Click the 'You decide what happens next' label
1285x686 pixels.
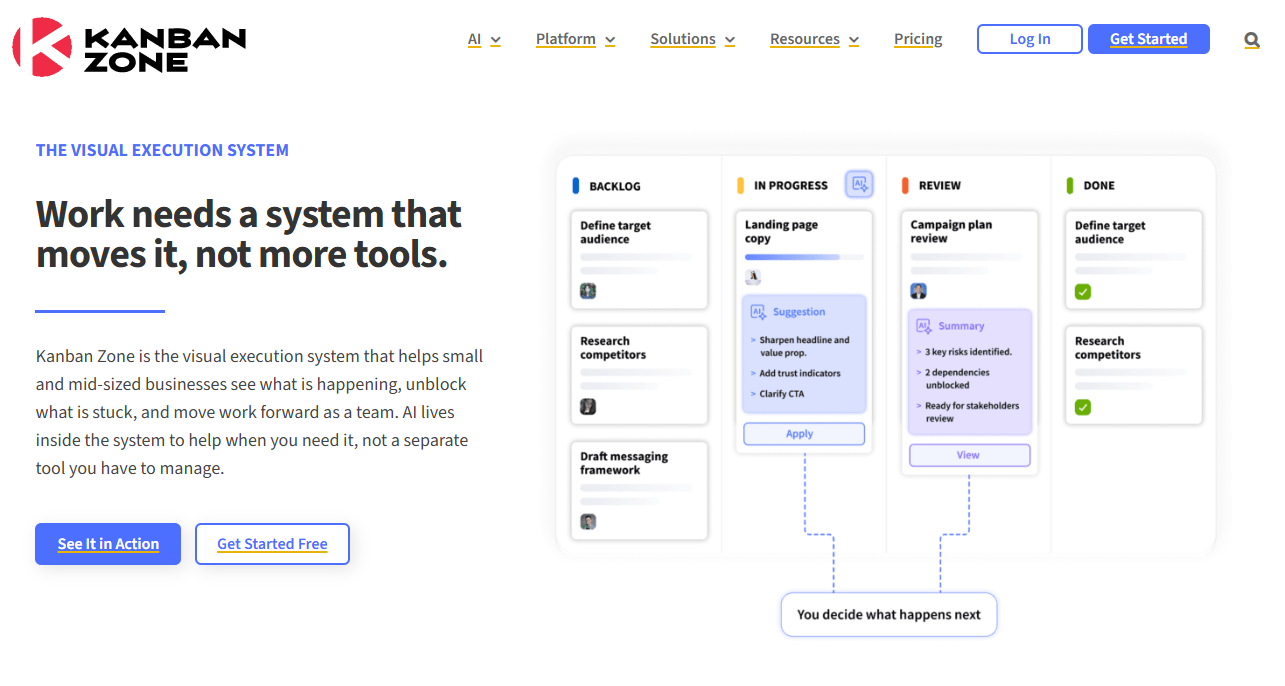coord(889,615)
